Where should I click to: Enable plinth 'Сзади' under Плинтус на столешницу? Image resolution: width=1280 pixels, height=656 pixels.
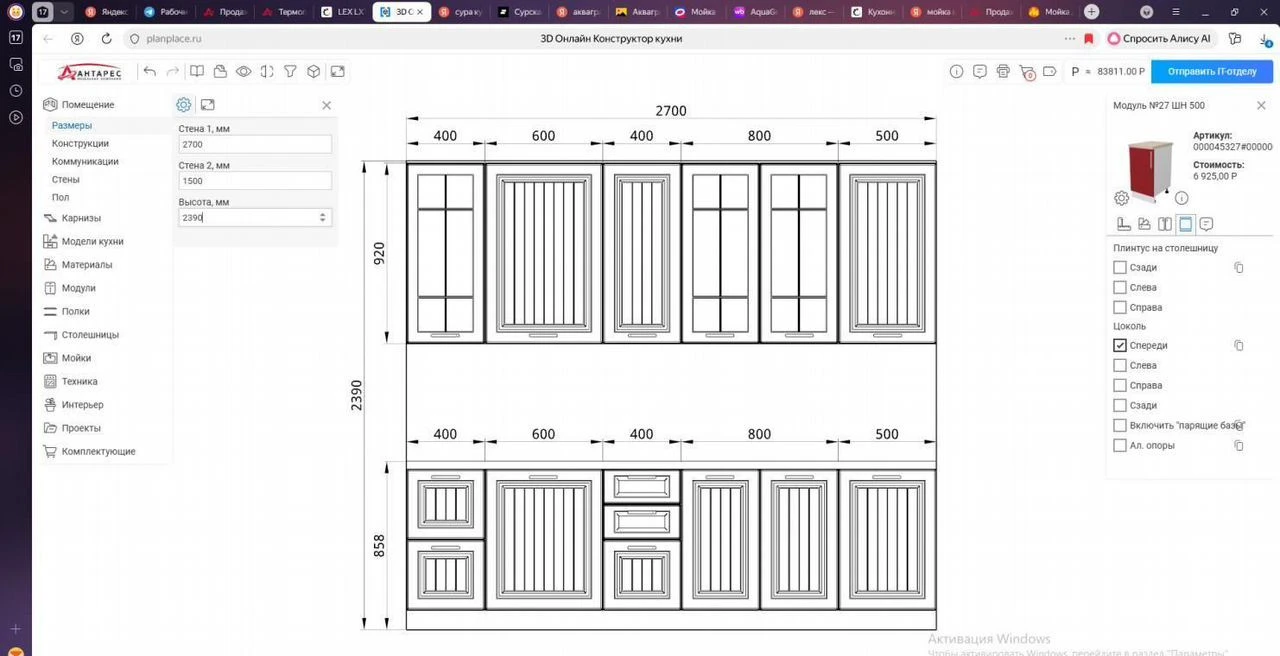click(x=1120, y=267)
